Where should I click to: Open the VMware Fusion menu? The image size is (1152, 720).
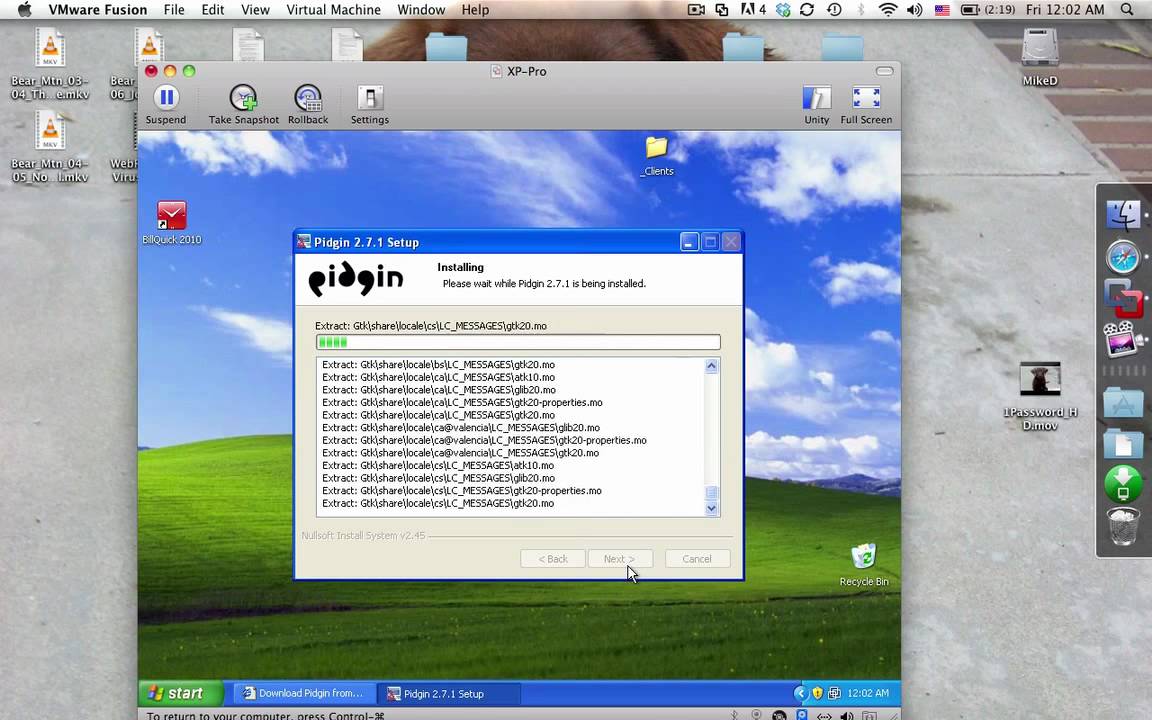(98, 10)
